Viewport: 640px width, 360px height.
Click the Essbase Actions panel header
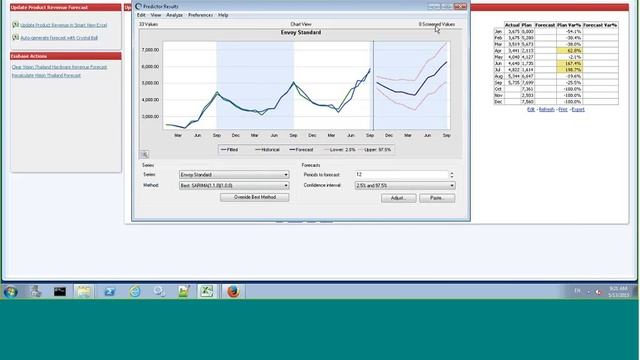point(66,56)
